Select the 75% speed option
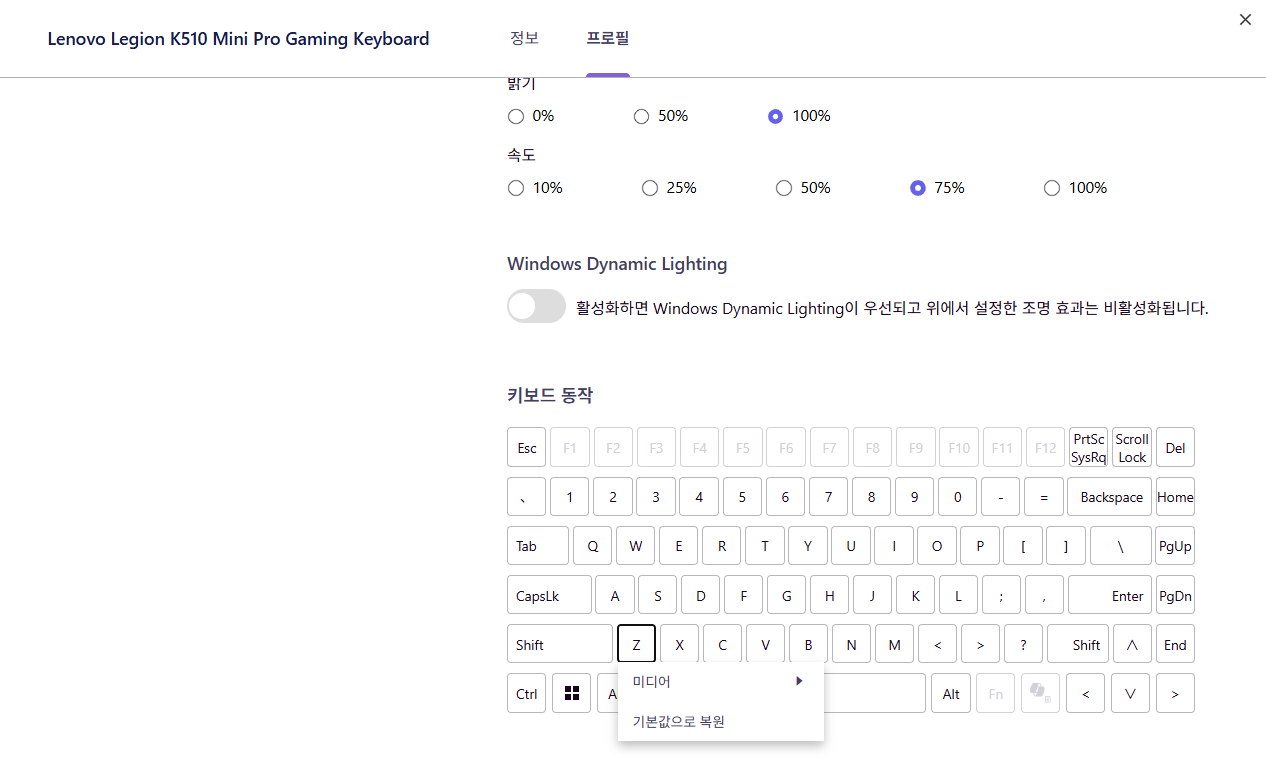The image size is (1266, 765). (918, 188)
